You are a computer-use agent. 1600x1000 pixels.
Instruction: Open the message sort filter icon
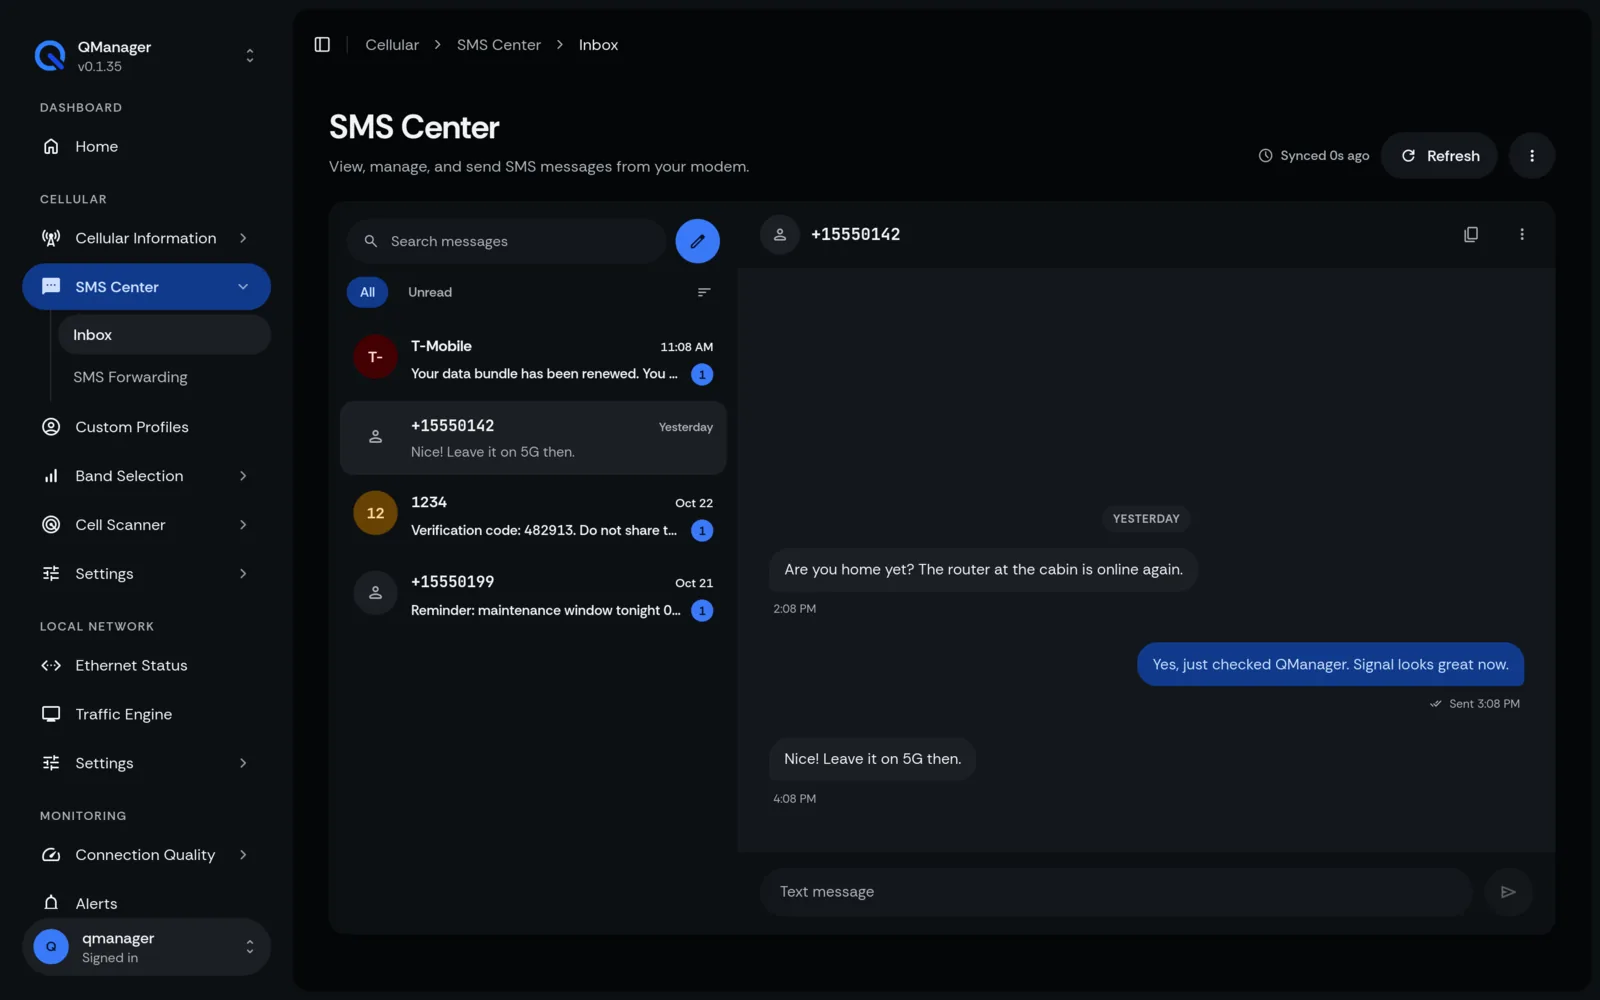tap(704, 292)
